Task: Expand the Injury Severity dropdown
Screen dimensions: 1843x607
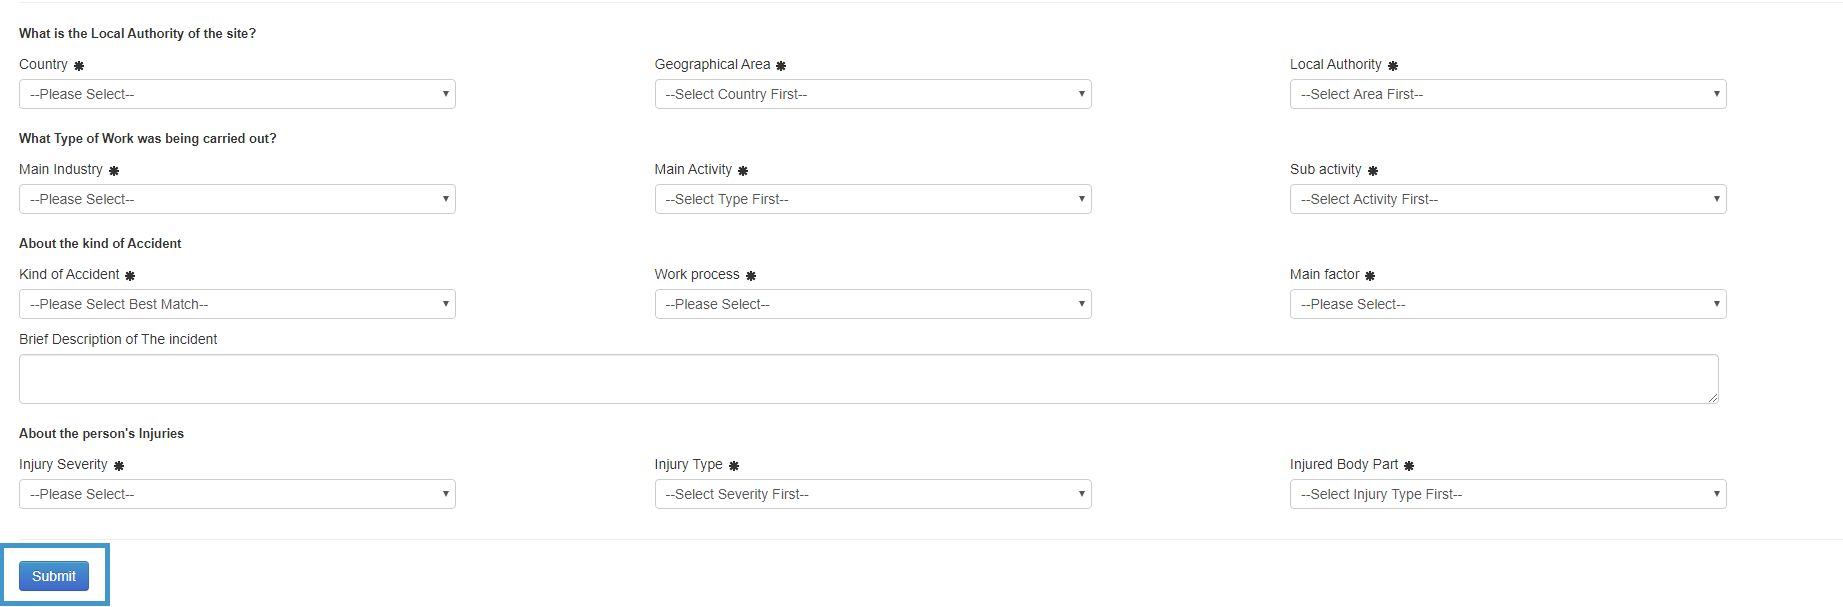Action: (237, 494)
